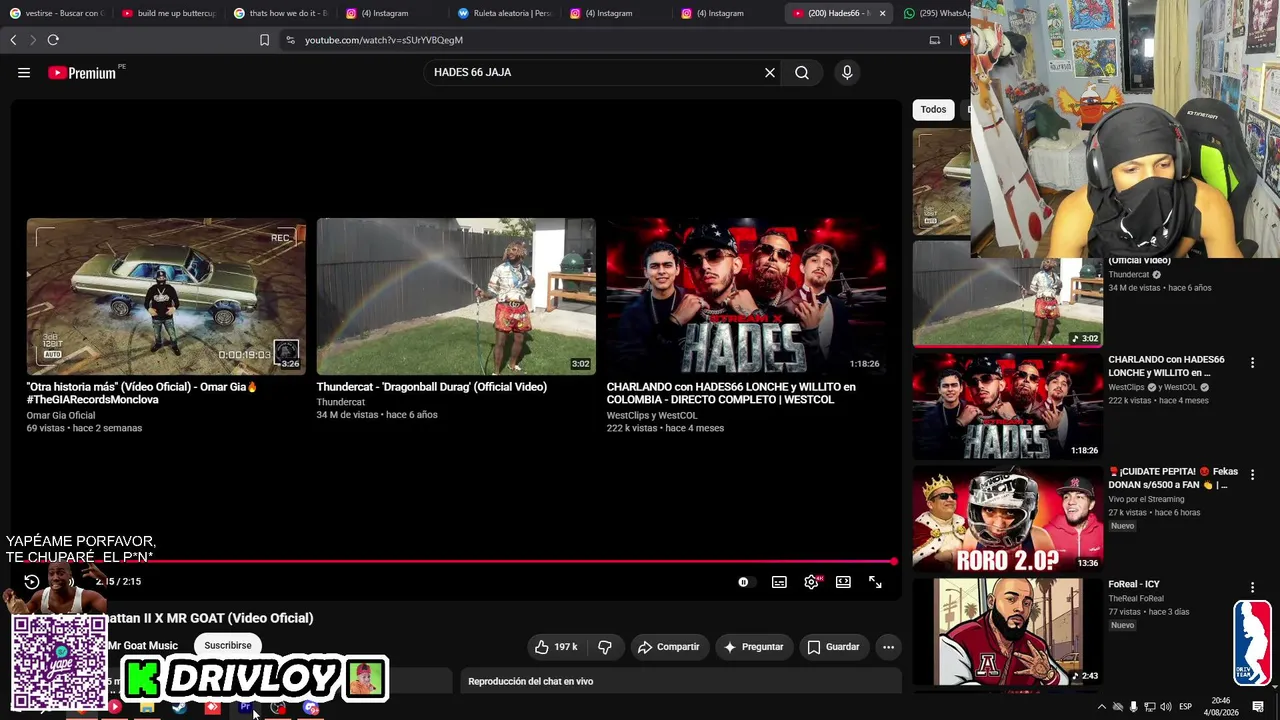Share the video via Compartir
The image size is (1280, 720).
point(668,647)
